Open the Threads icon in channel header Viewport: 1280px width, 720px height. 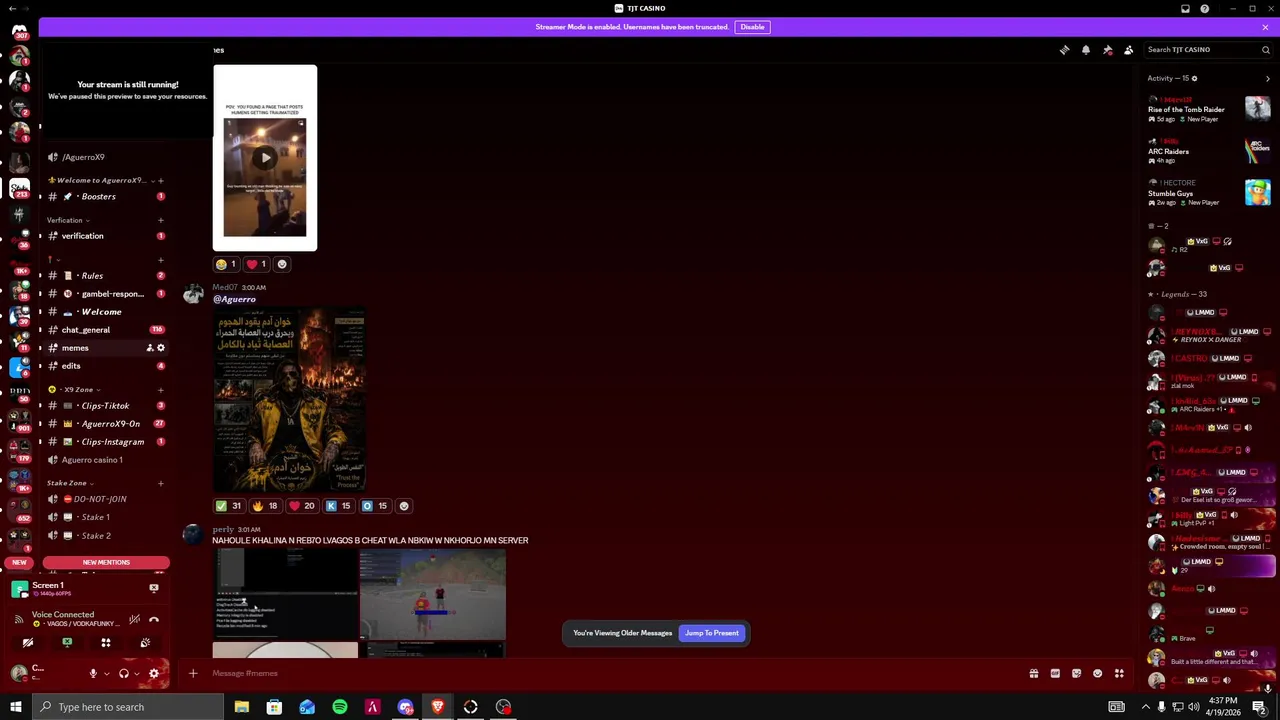[x=1064, y=49]
